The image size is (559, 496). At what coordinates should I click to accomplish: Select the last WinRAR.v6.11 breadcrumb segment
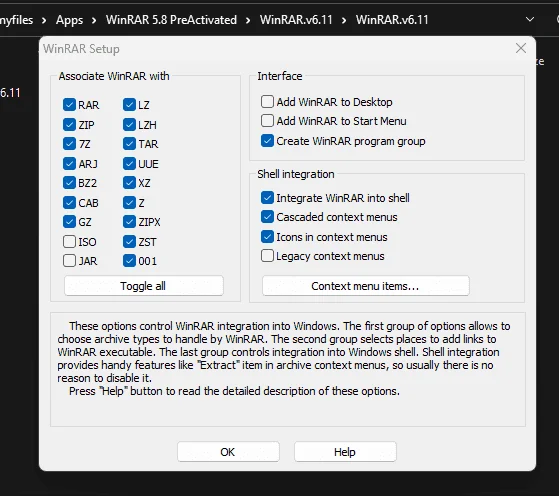tap(392, 20)
